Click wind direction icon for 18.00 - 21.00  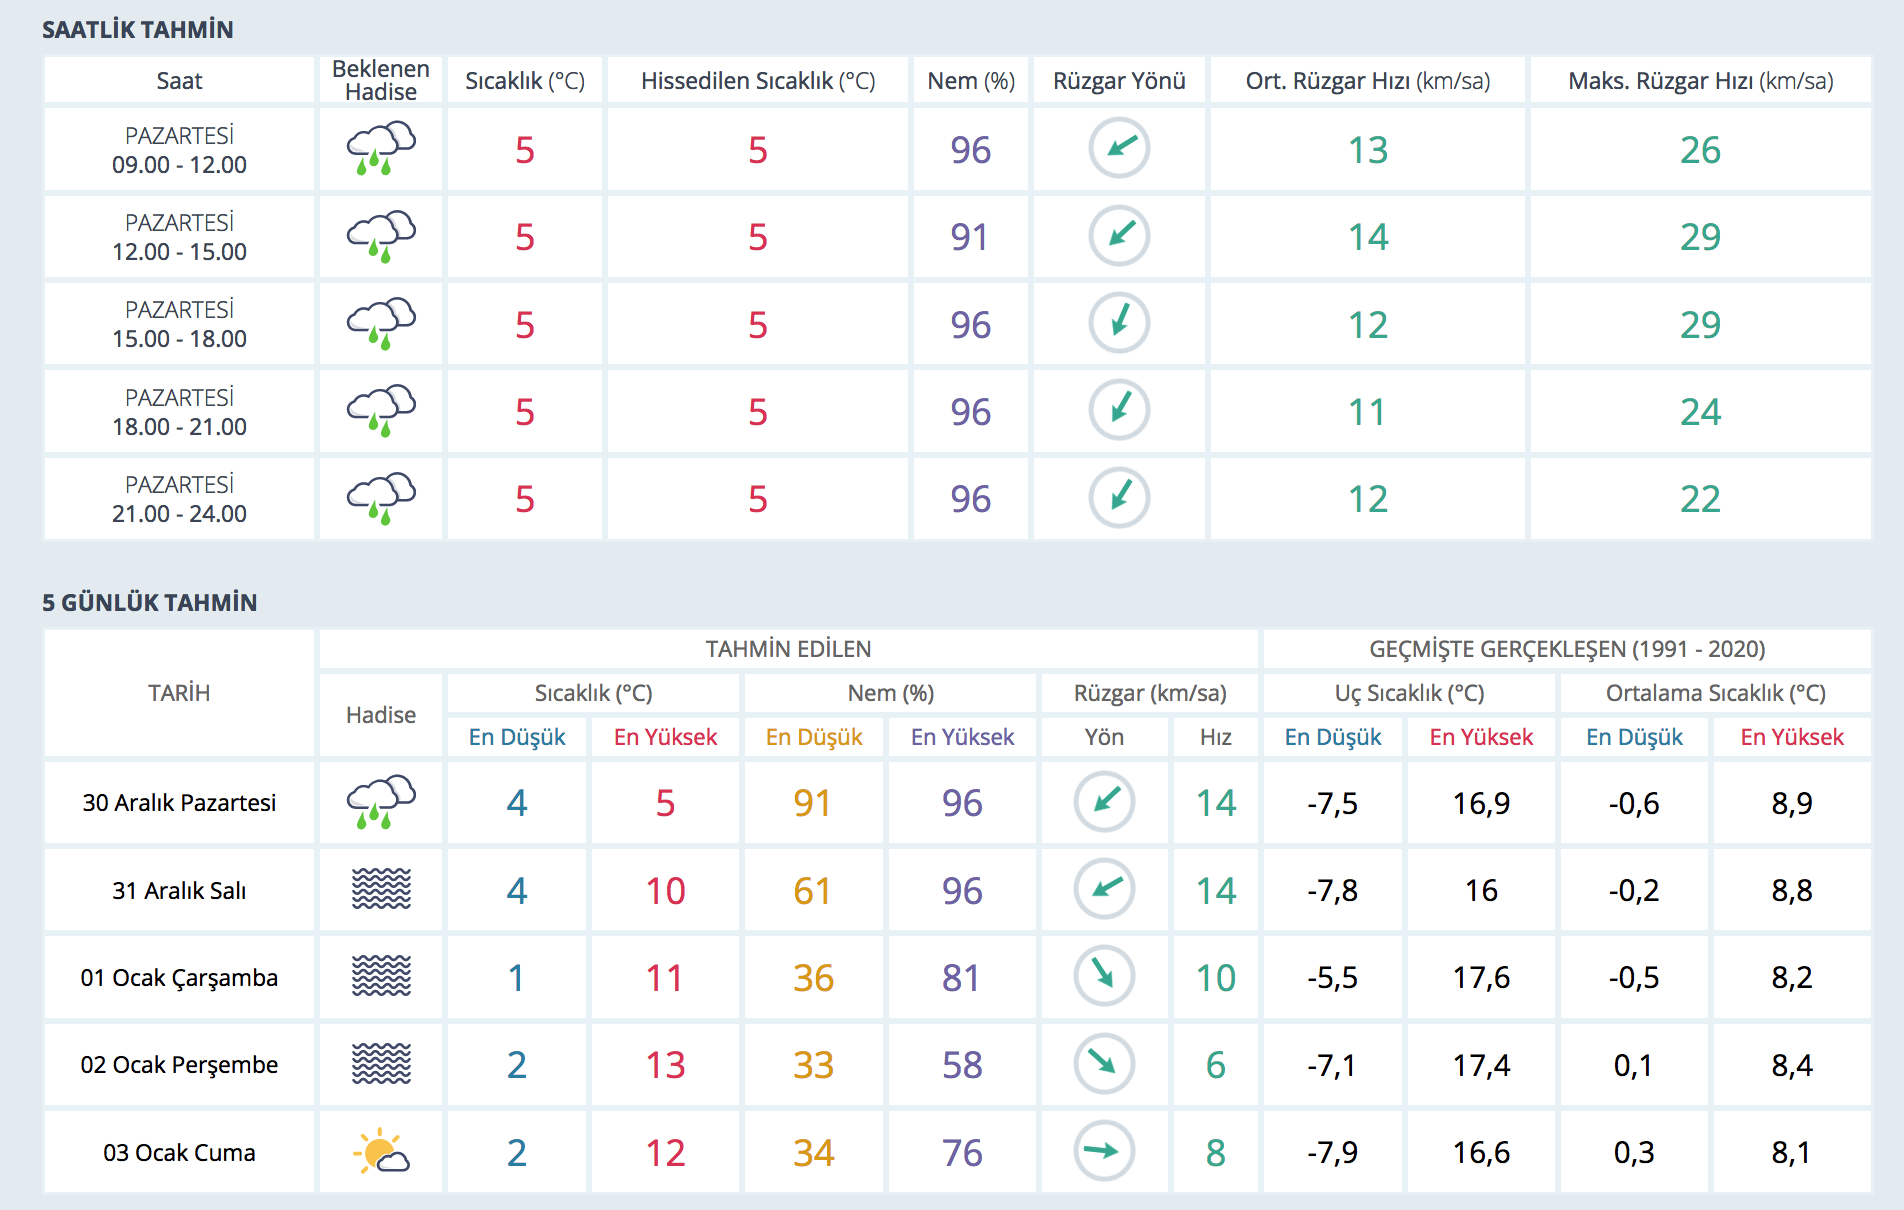[x=1119, y=410]
